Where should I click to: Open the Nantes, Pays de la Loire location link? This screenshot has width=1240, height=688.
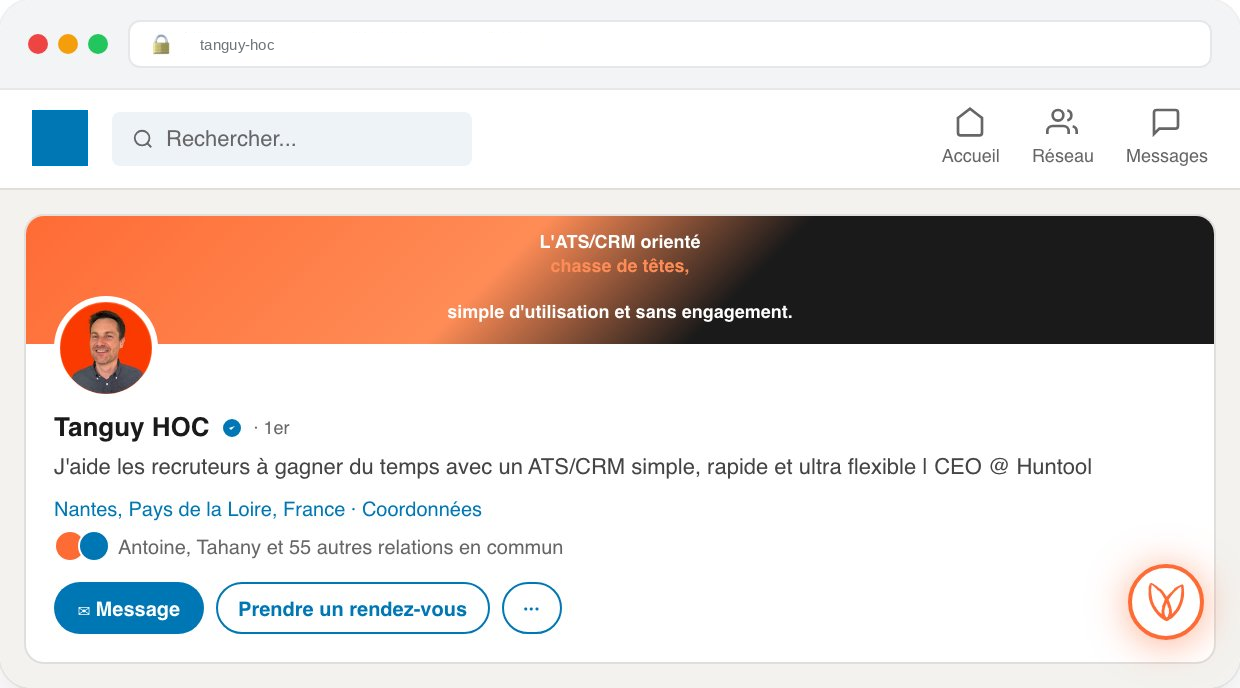coord(198,509)
